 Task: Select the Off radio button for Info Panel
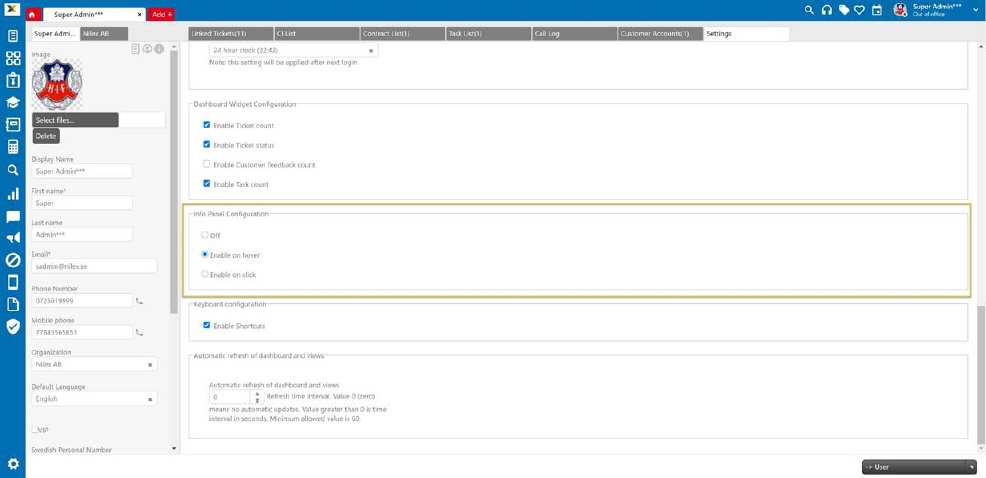[205, 235]
